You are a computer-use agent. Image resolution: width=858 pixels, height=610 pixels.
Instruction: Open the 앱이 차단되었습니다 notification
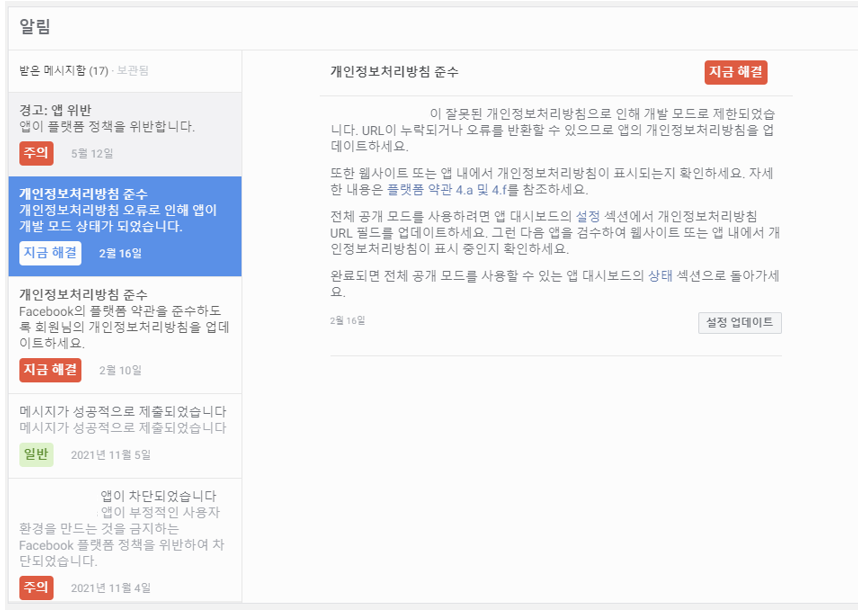tap(125, 540)
